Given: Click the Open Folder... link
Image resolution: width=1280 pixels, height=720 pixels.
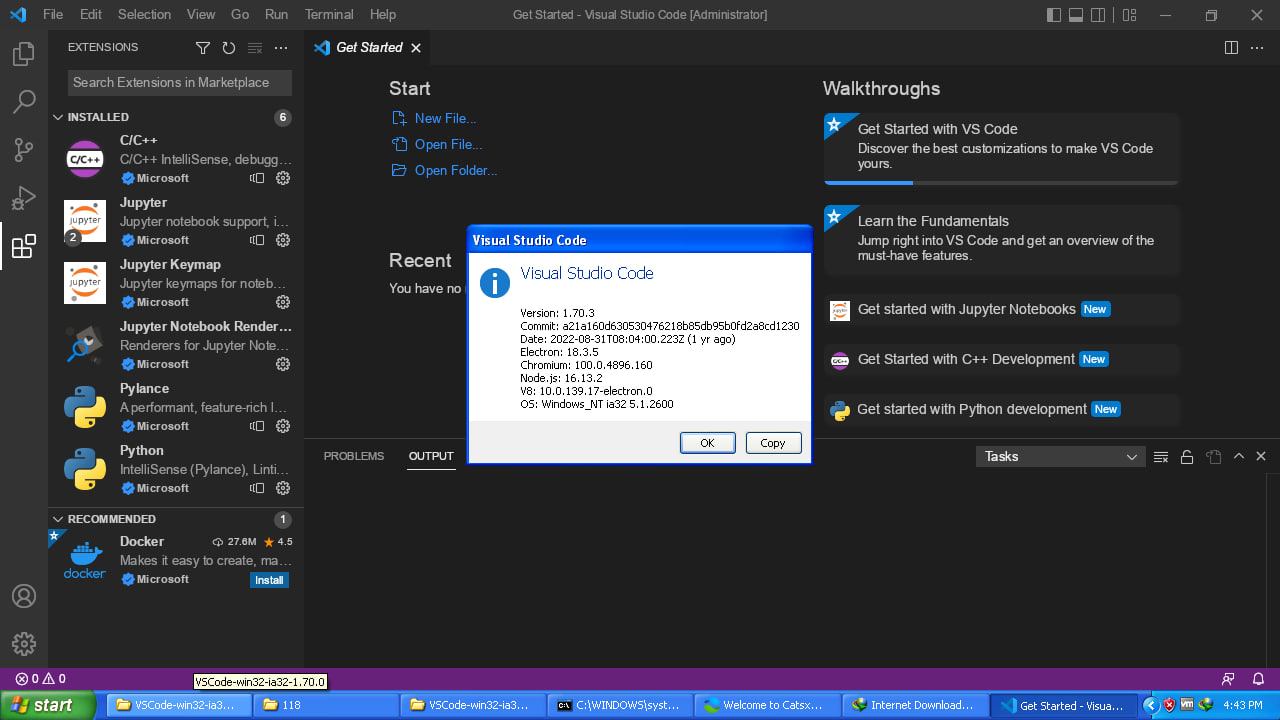Looking at the screenshot, I should [456, 170].
